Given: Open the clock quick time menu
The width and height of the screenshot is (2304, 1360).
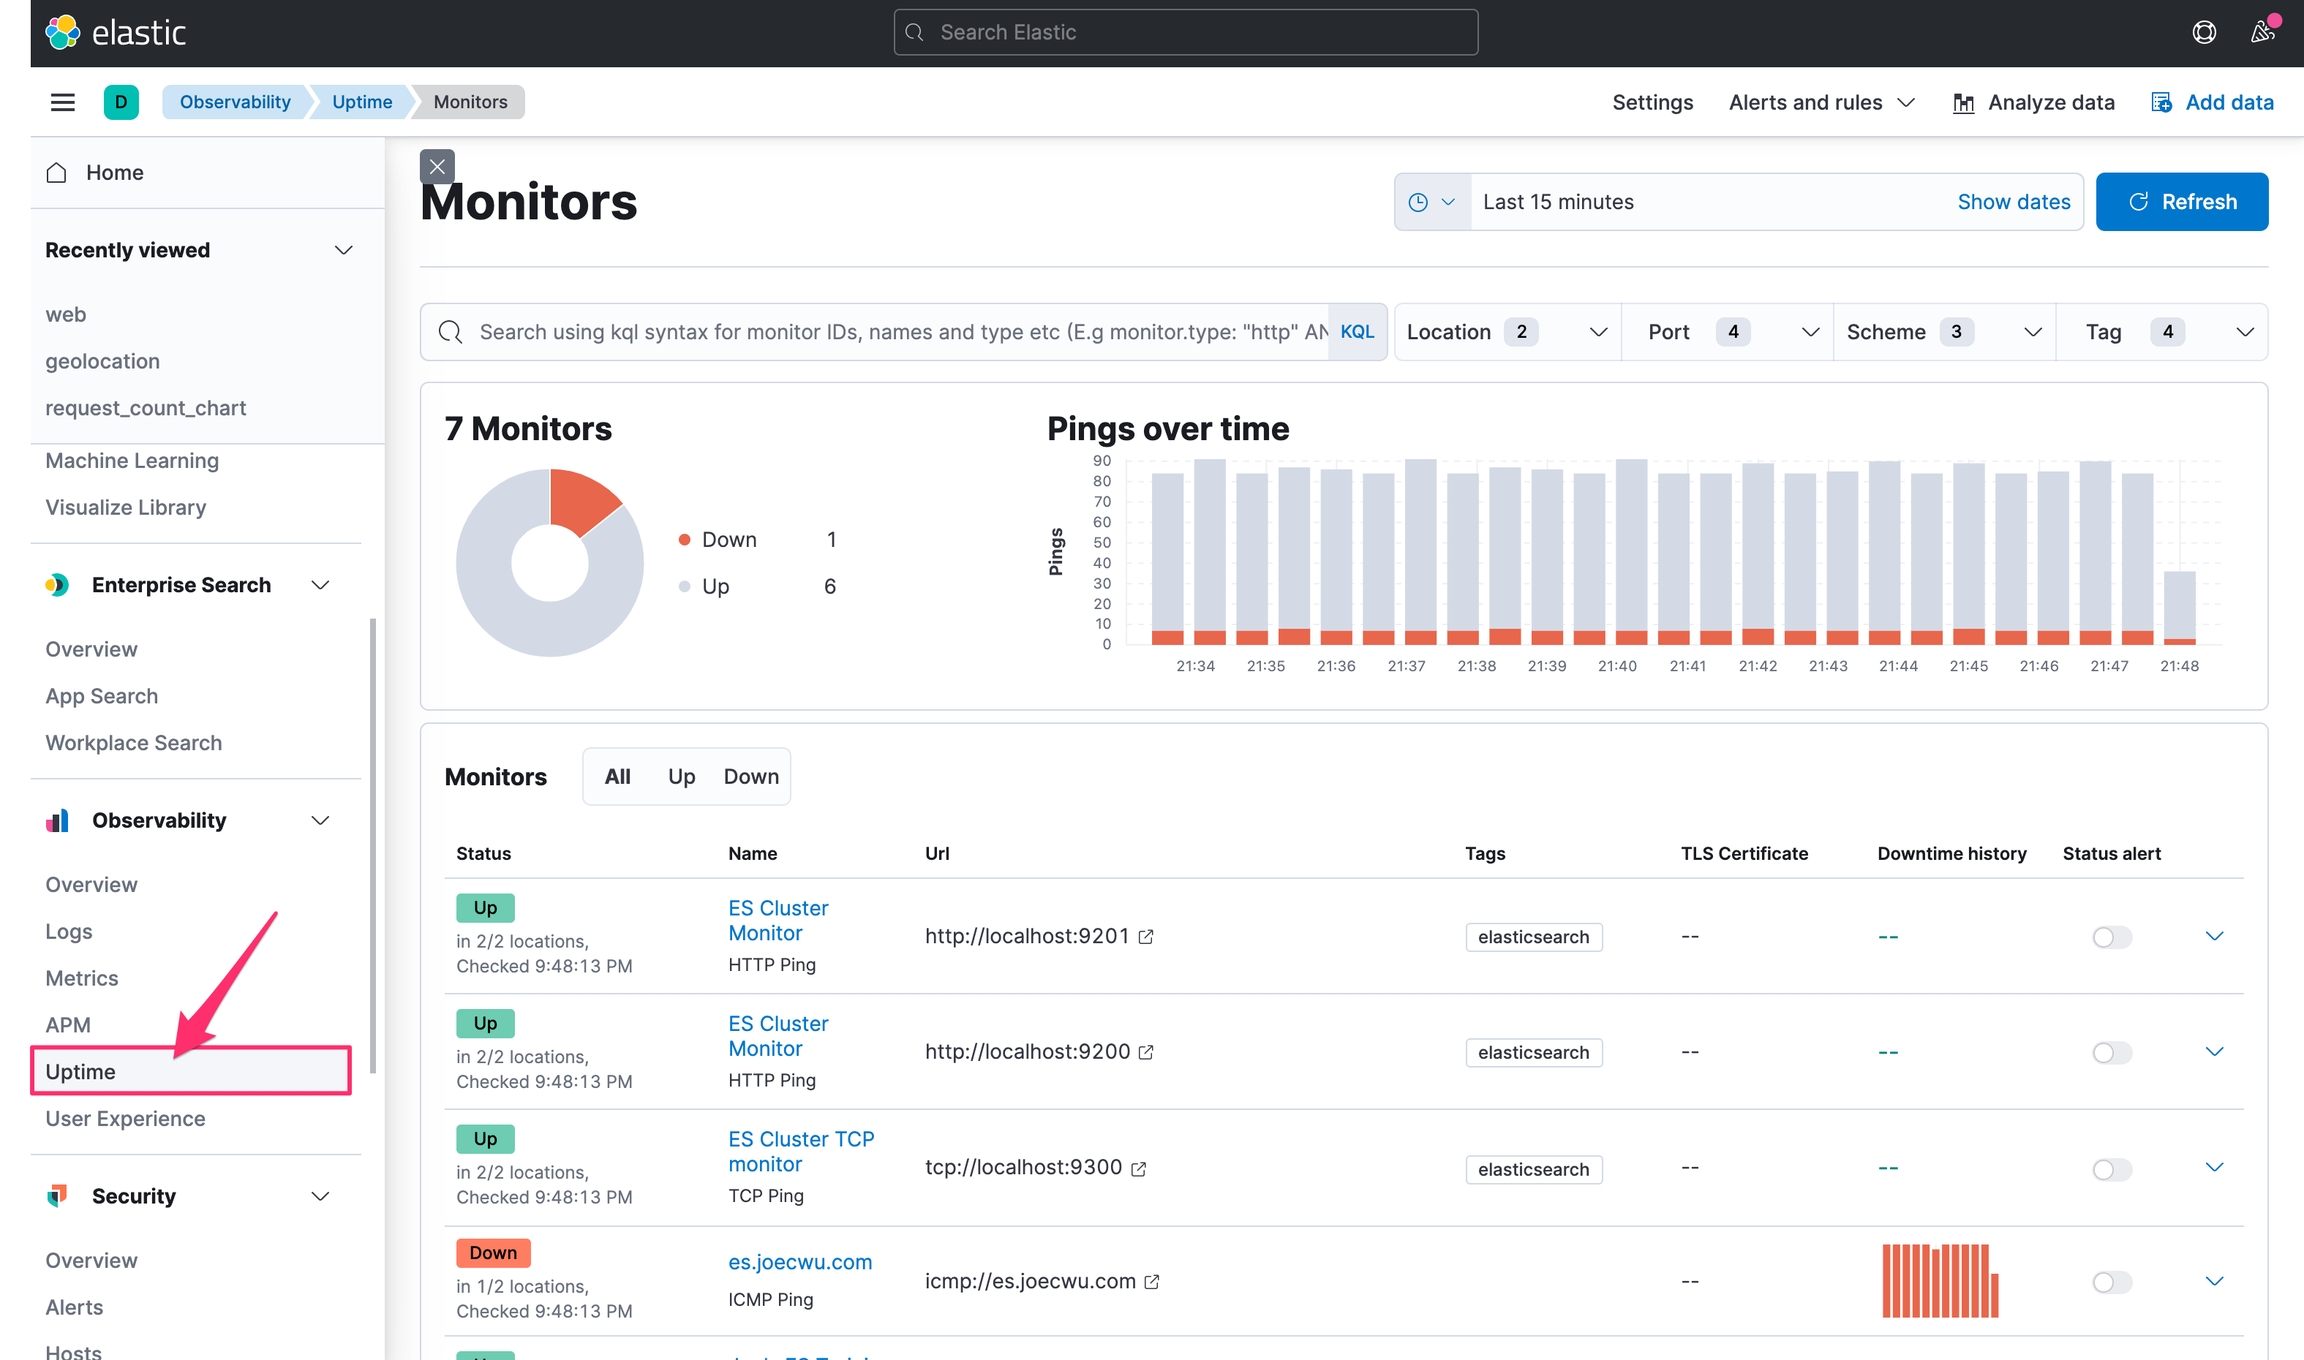Looking at the screenshot, I should [x=1432, y=202].
